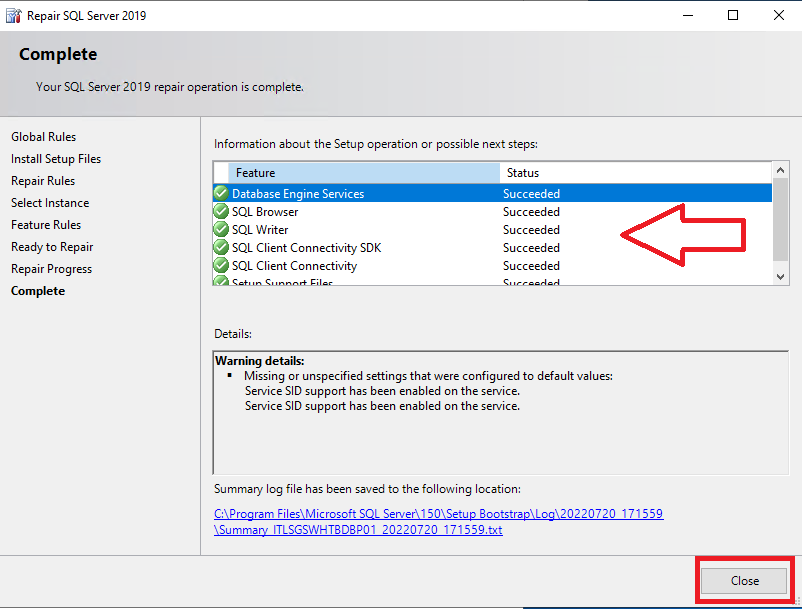Click the 'repair operation is complete' message
Screen dimensions: 802x609
170,87
